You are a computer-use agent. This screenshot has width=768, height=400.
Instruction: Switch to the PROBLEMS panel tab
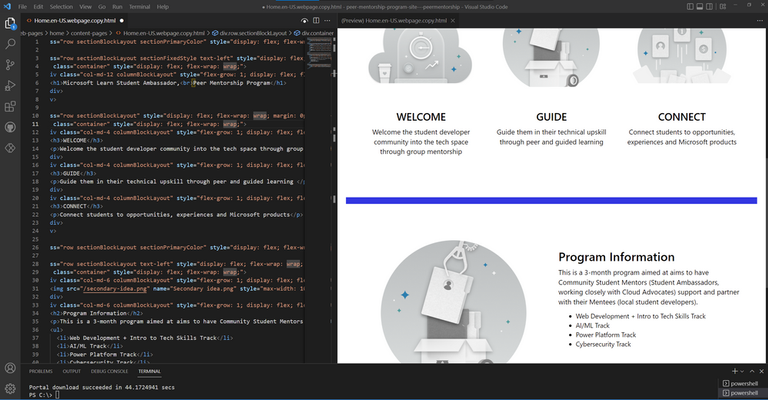(x=41, y=371)
